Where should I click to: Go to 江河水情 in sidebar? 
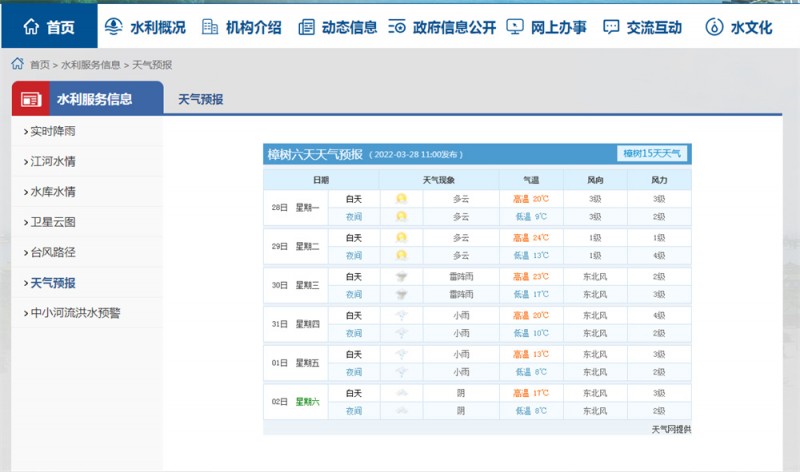click(53, 161)
